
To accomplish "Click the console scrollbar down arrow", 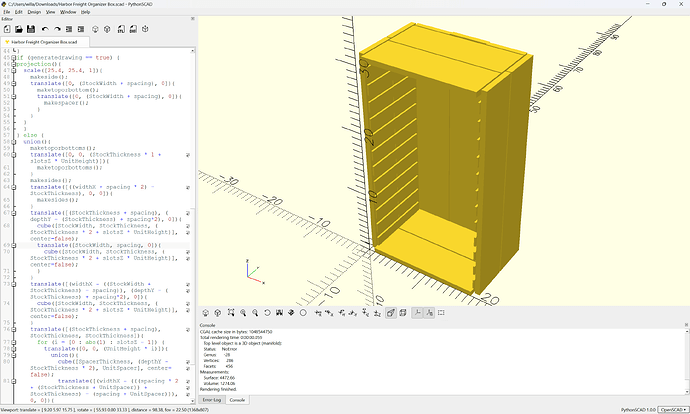I will point(687,392).
